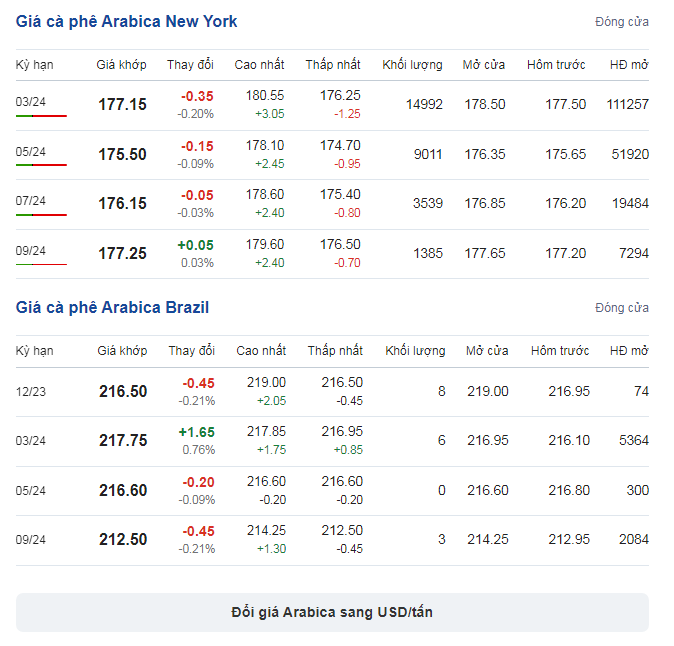Click the Brazil 09/24 price 212.50
674x646 pixels.
coord(123,539)
